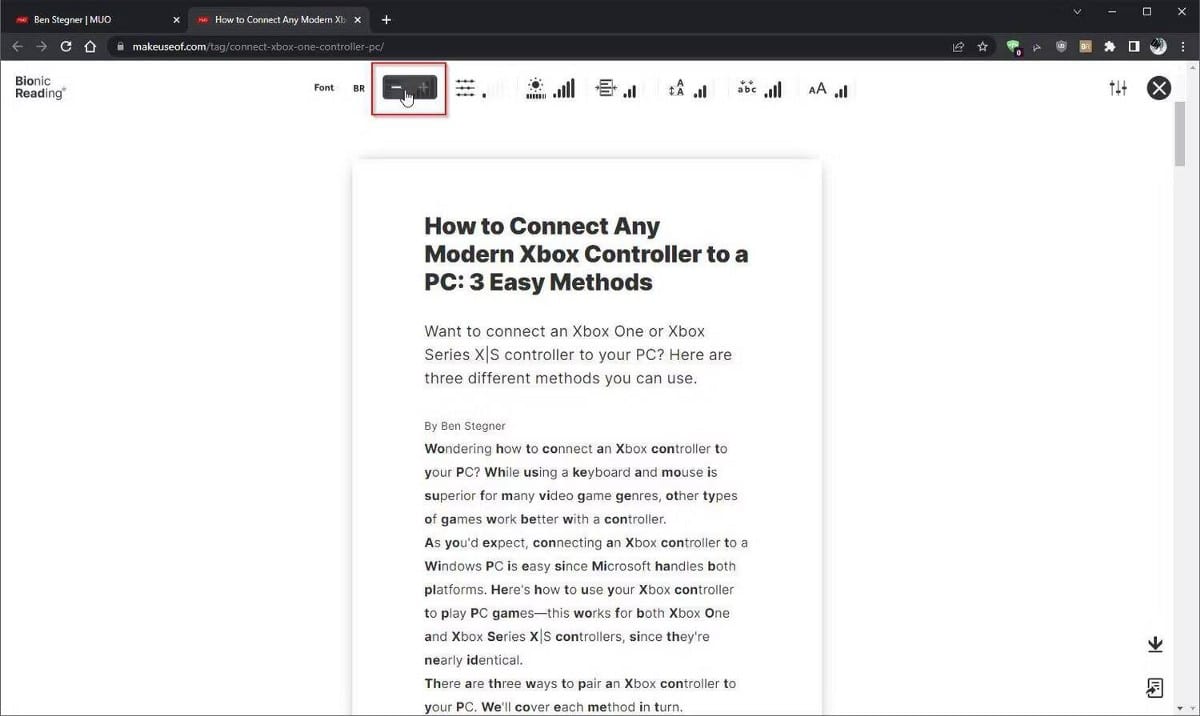Close the Bionic Reading reader view
Viewport: 1200px width, 716px height.
pyautogui.click(x=1158, y=89)
